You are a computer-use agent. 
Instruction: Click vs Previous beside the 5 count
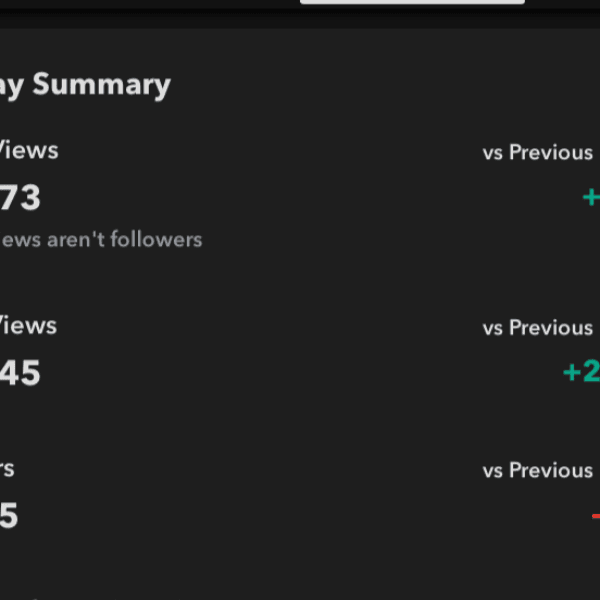click(x=538, y=471)
